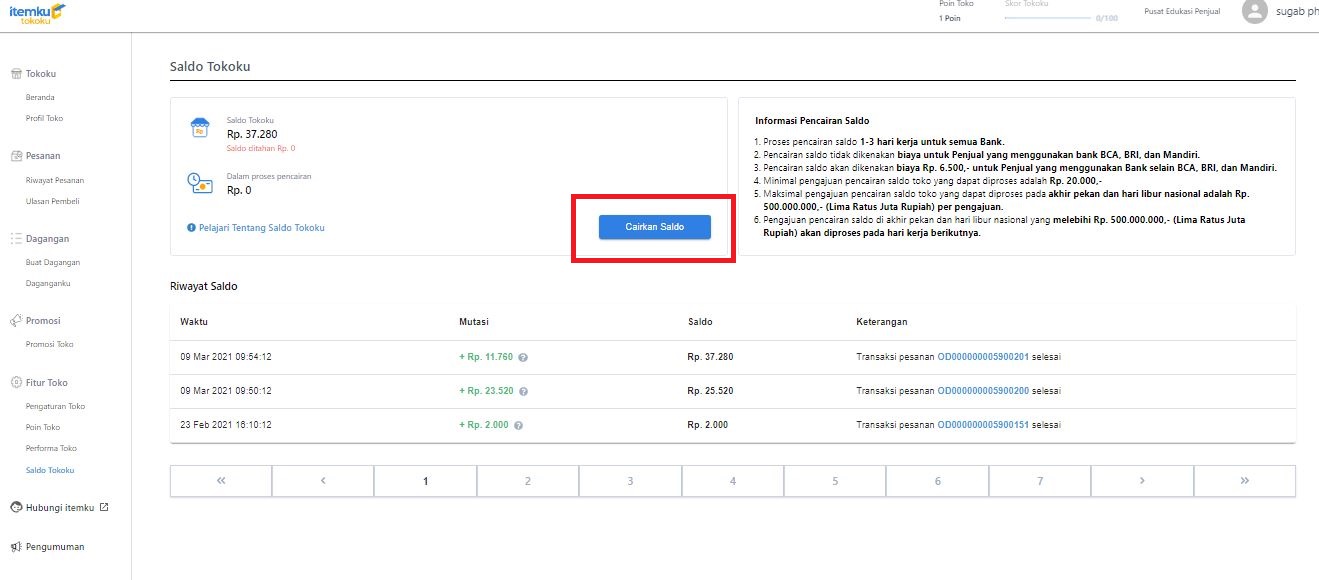This screenshot has height=580, width=1319.
Task: Click help icon beside + Rp. 2.000
Action: pyautogui.click(x=518, y=425)
